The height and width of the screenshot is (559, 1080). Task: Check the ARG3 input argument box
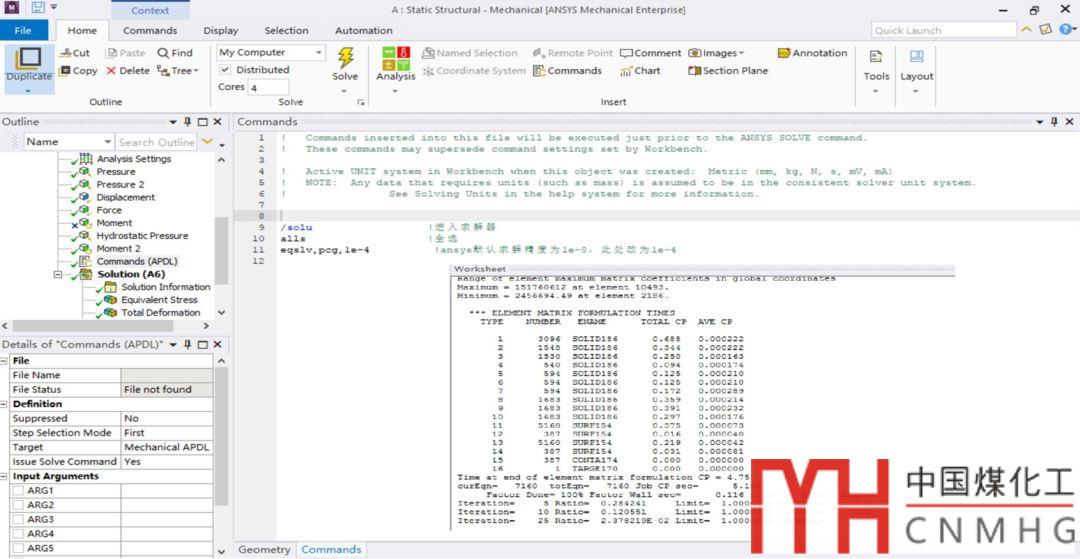18,520
